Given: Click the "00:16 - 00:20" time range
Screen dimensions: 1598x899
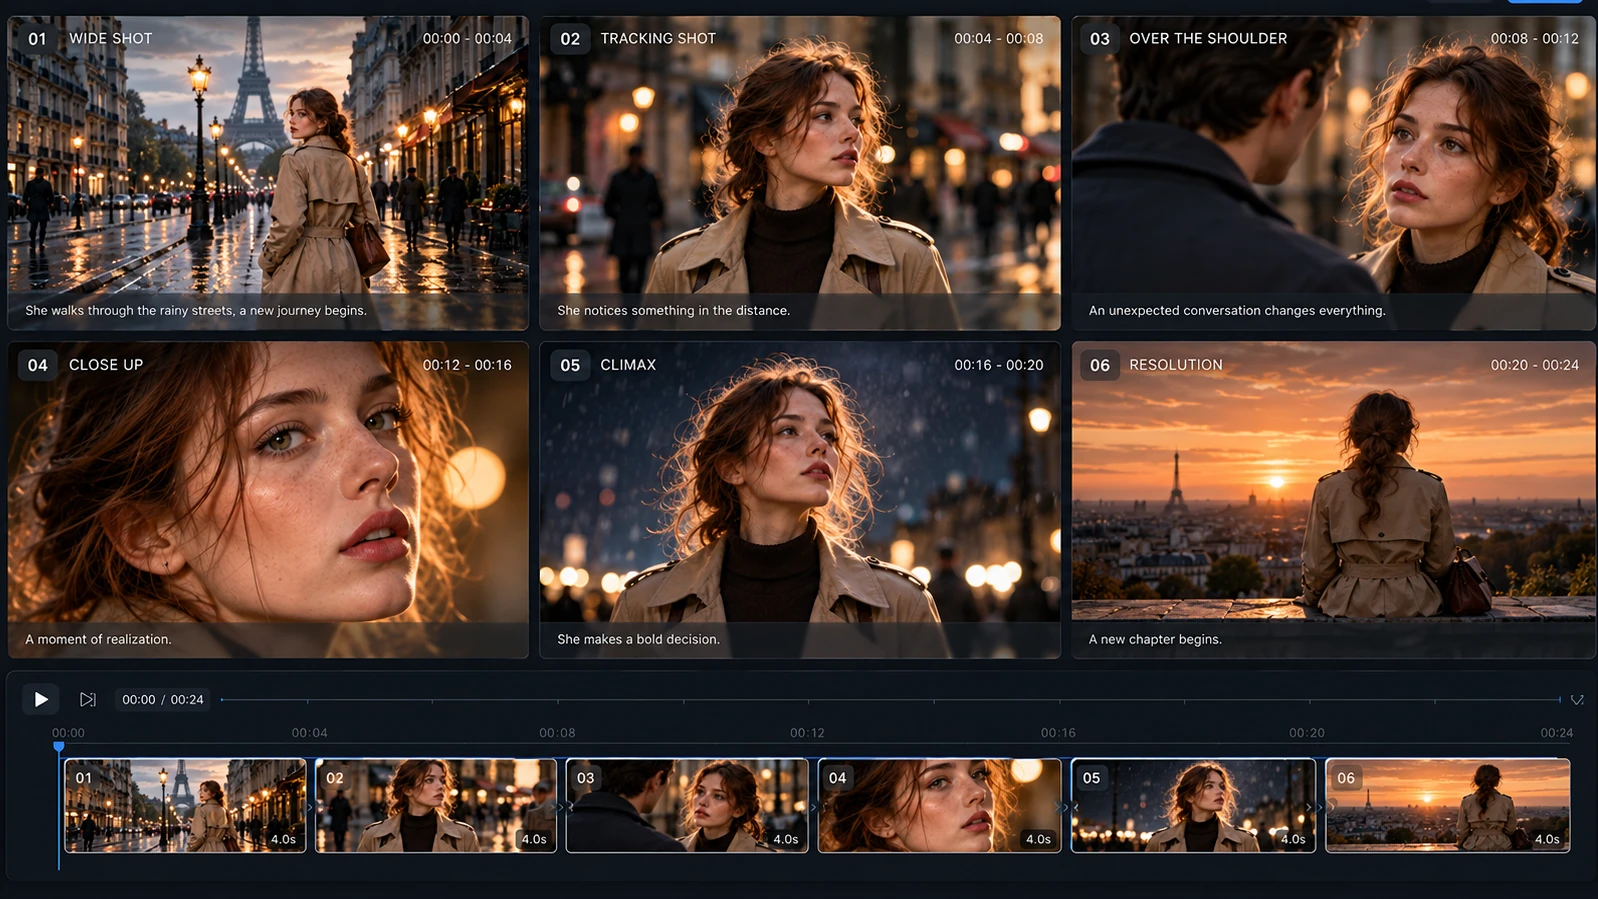Looking at the screenshot, I should [999, 365].
